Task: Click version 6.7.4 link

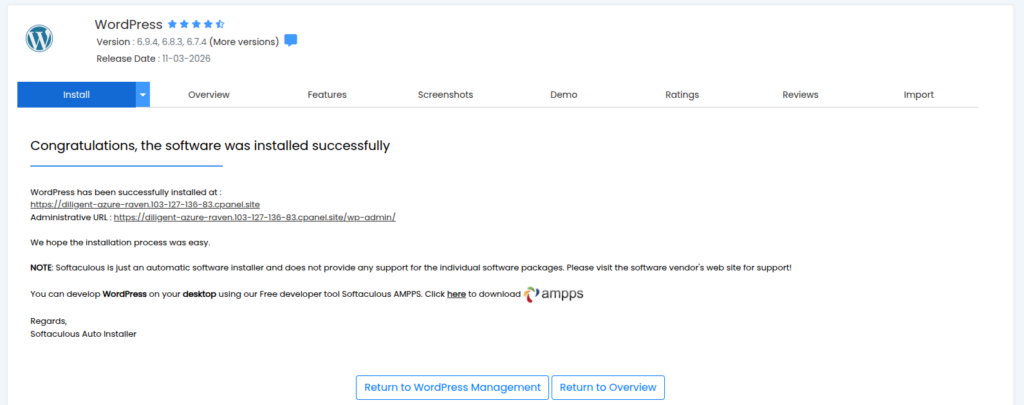Action: point(197,42)
